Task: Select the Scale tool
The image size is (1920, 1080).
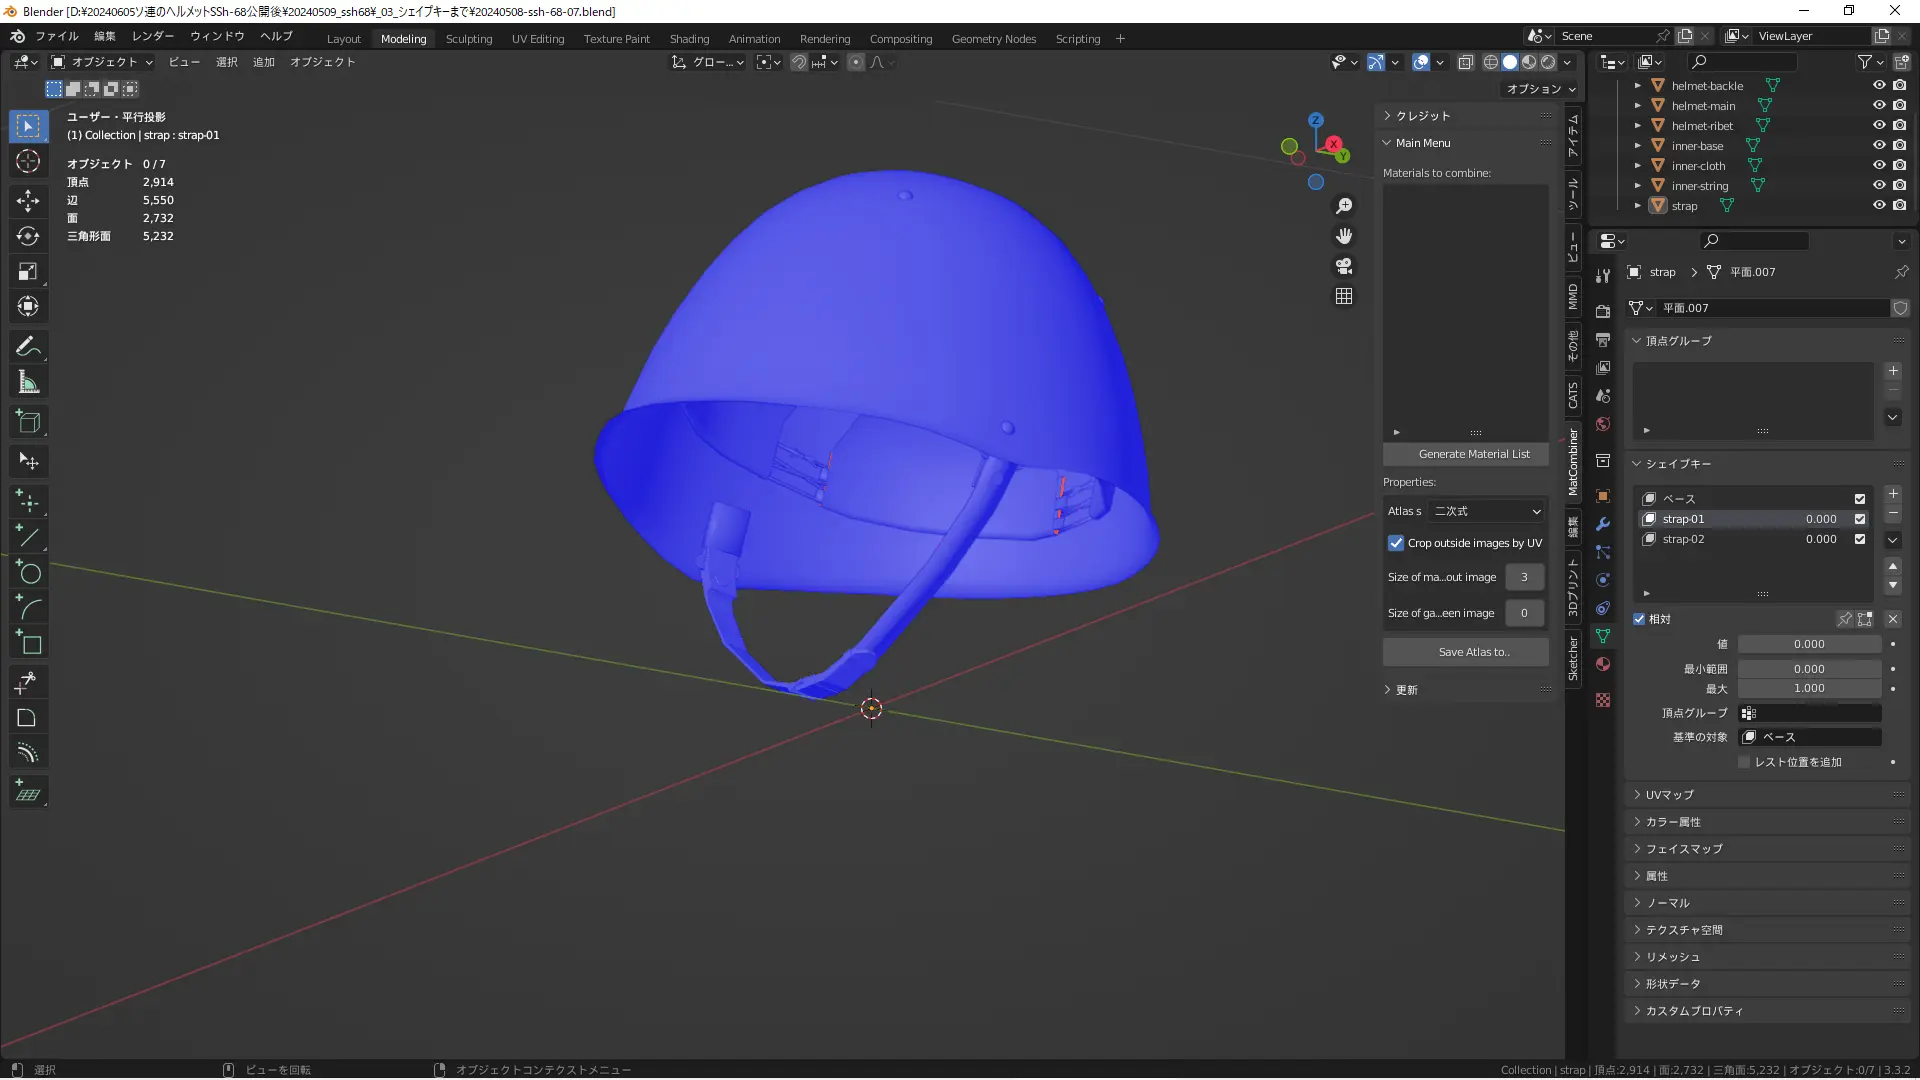Action: [28, 271]
